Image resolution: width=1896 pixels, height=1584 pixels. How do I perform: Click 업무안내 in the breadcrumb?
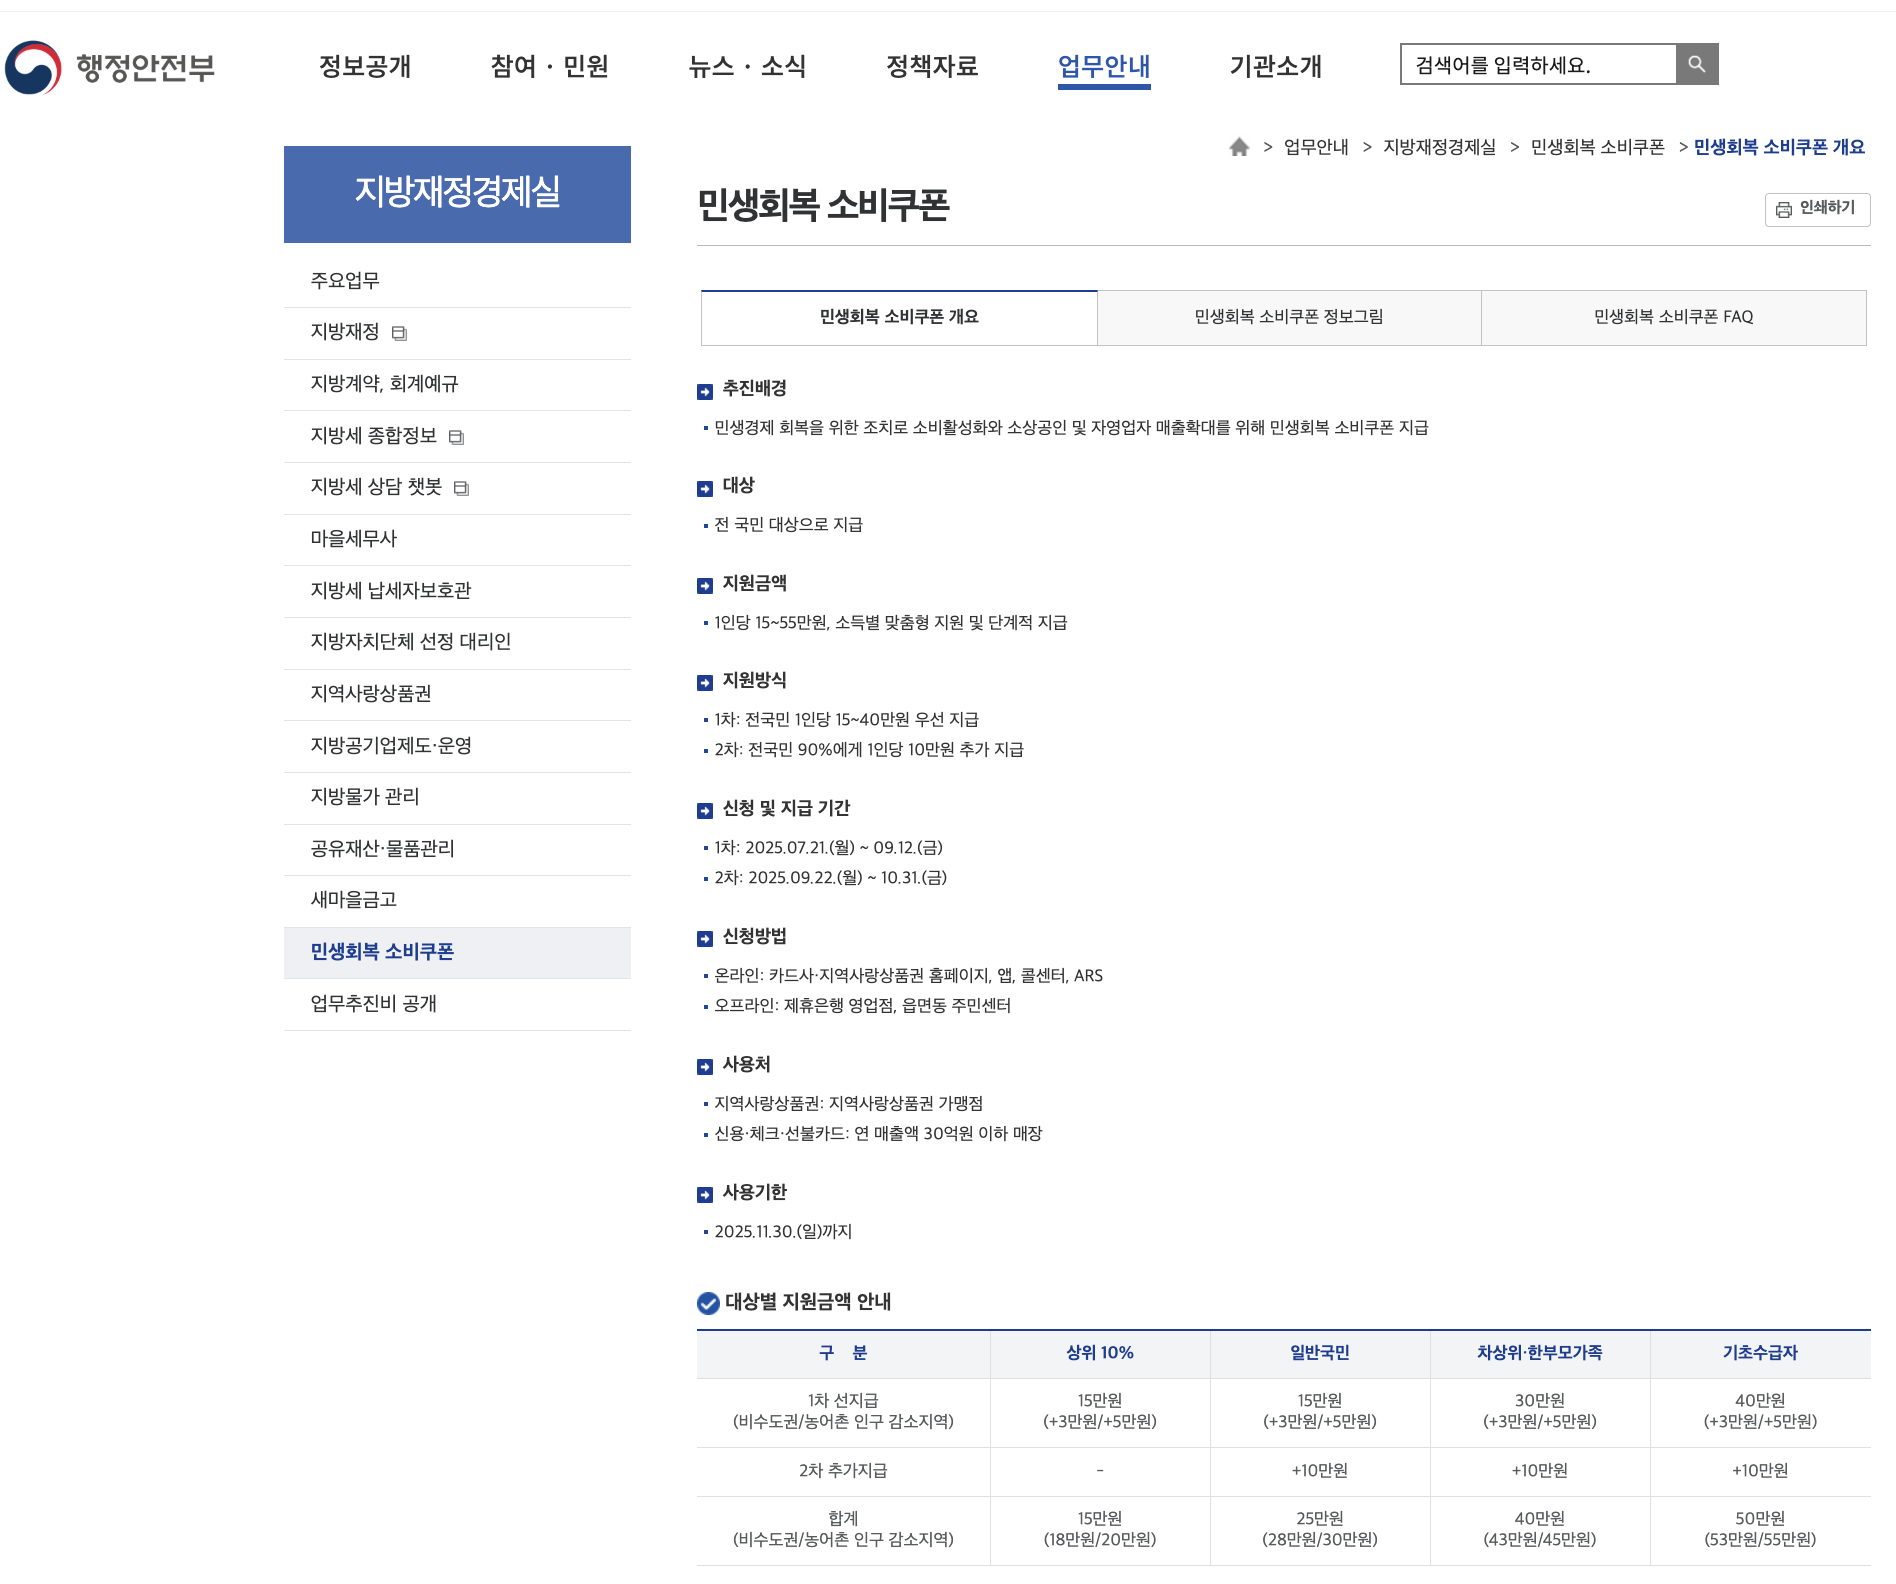(1316, 147)
